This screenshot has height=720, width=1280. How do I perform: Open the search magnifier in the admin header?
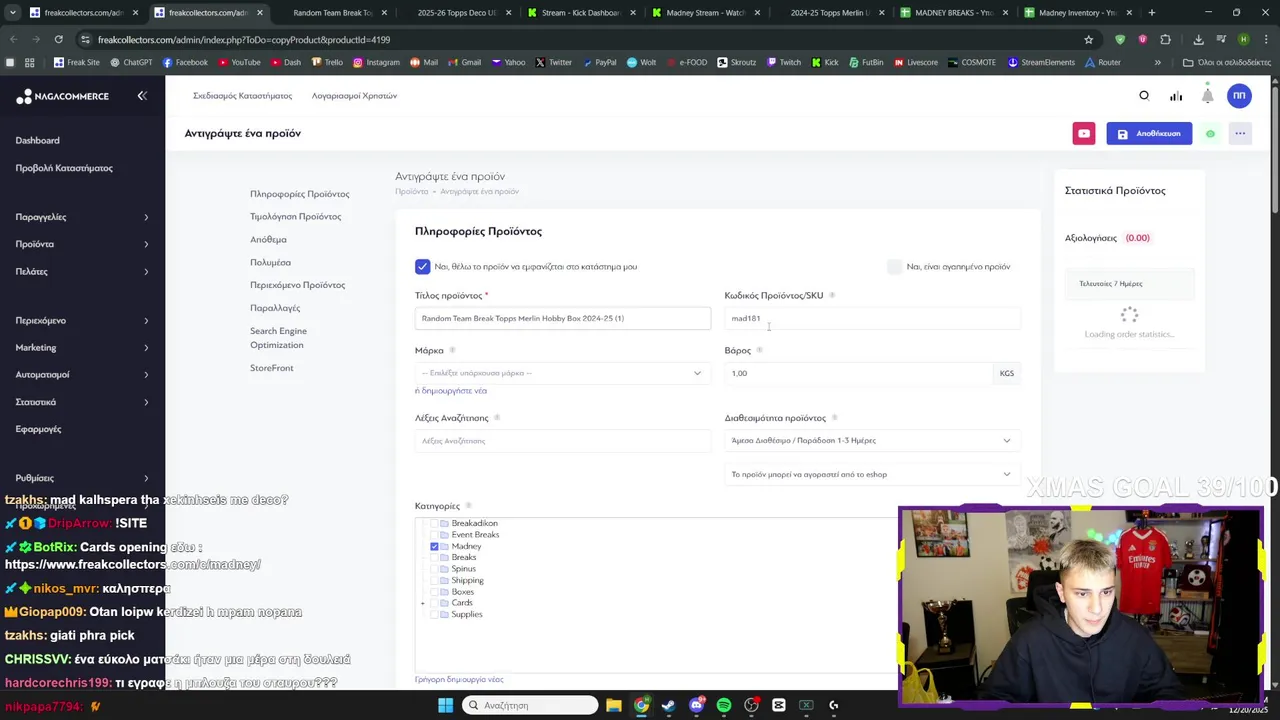point(1144,96)
